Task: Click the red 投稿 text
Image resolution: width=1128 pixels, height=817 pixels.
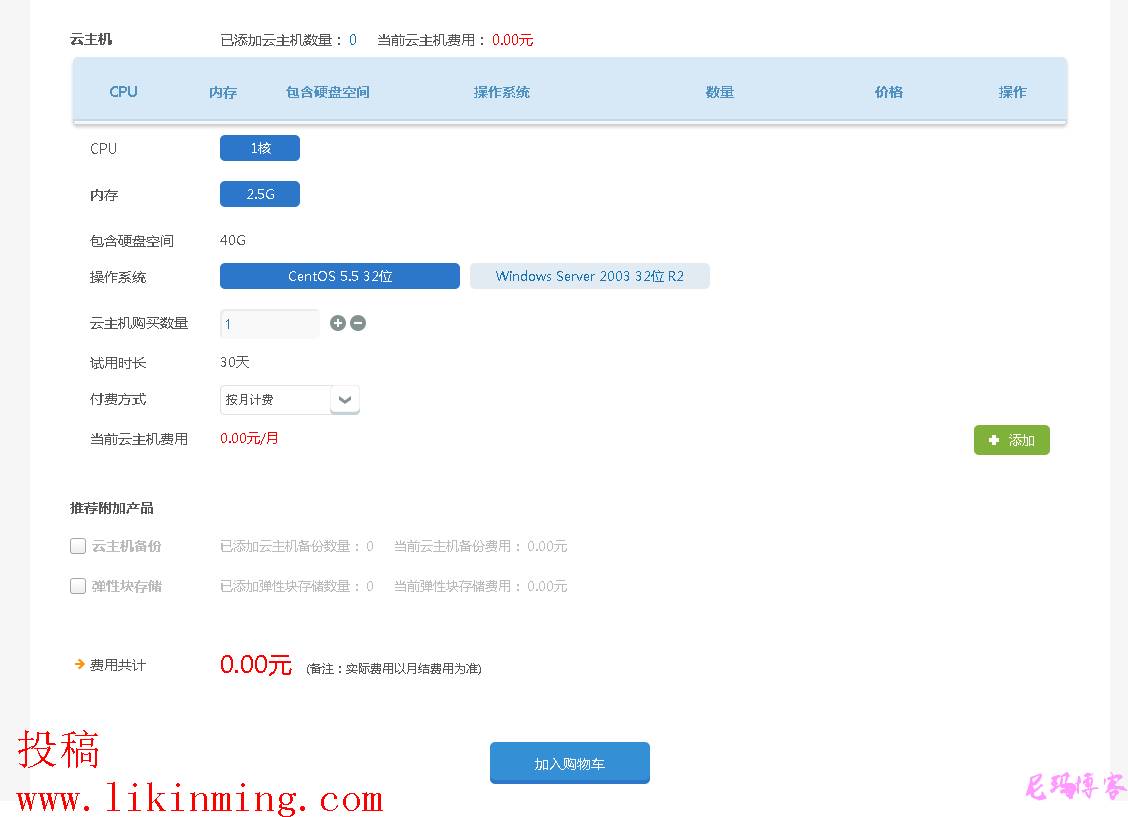Action: coord(59,749)
